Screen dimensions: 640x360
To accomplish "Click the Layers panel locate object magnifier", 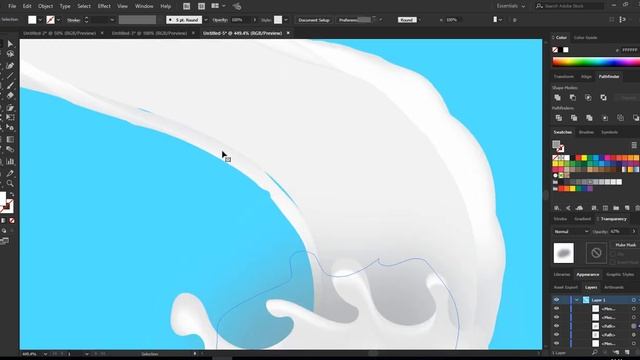I will tap(594, 352).
